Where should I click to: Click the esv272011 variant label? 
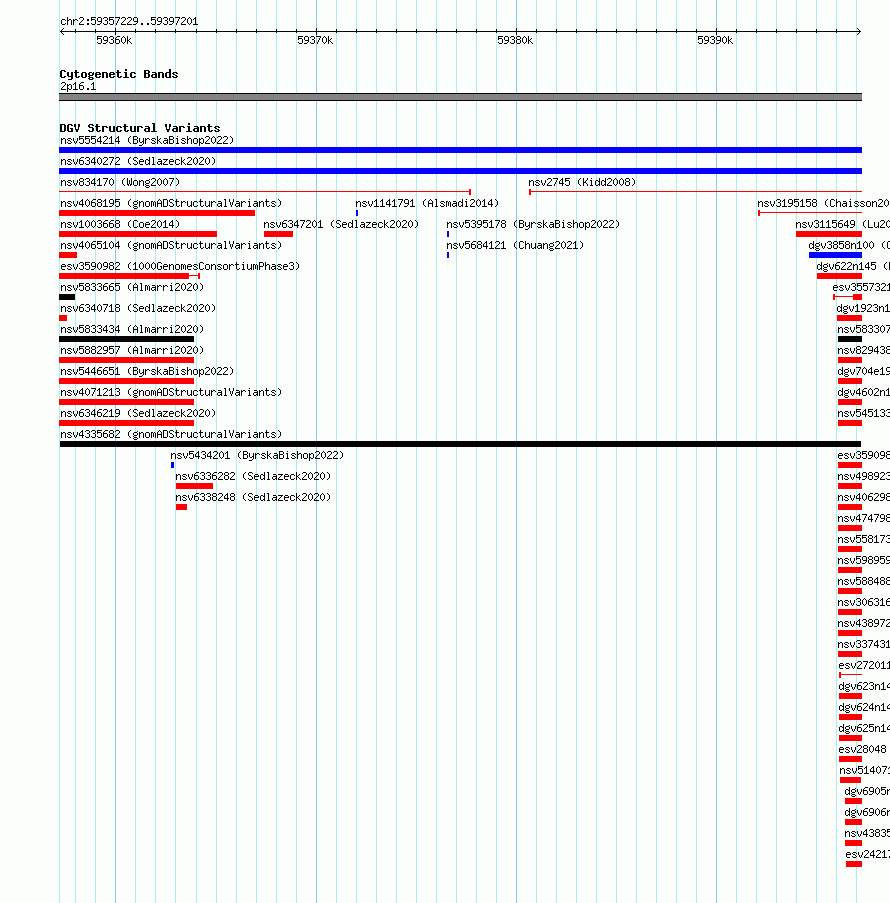864,666
